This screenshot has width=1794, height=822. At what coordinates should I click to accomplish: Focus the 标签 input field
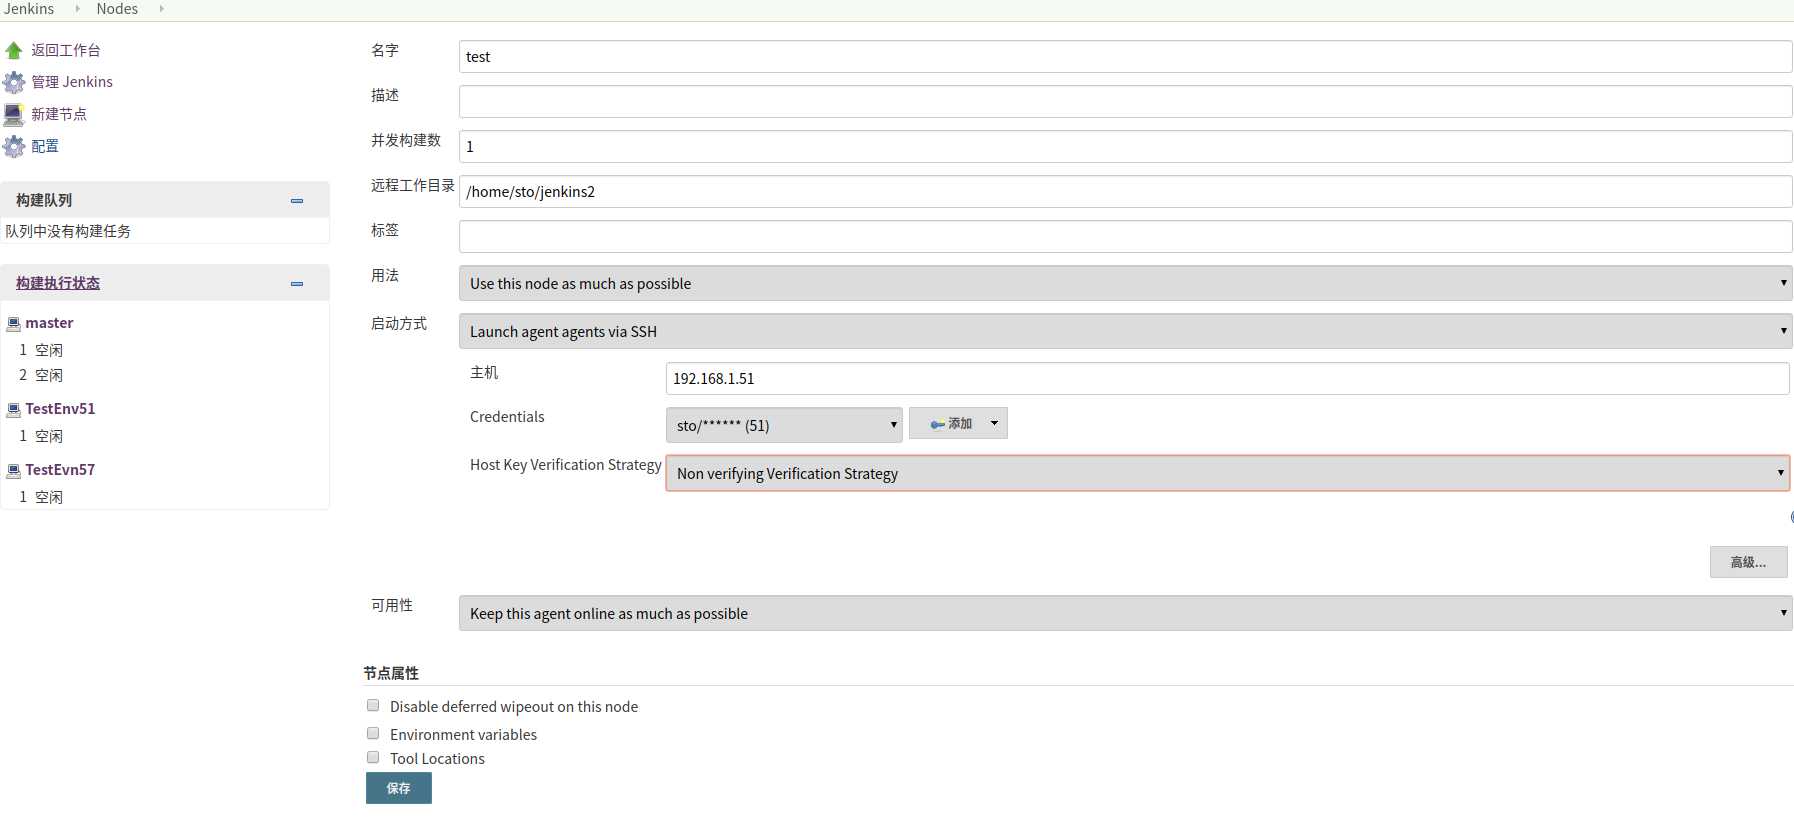coord(1125,237)
